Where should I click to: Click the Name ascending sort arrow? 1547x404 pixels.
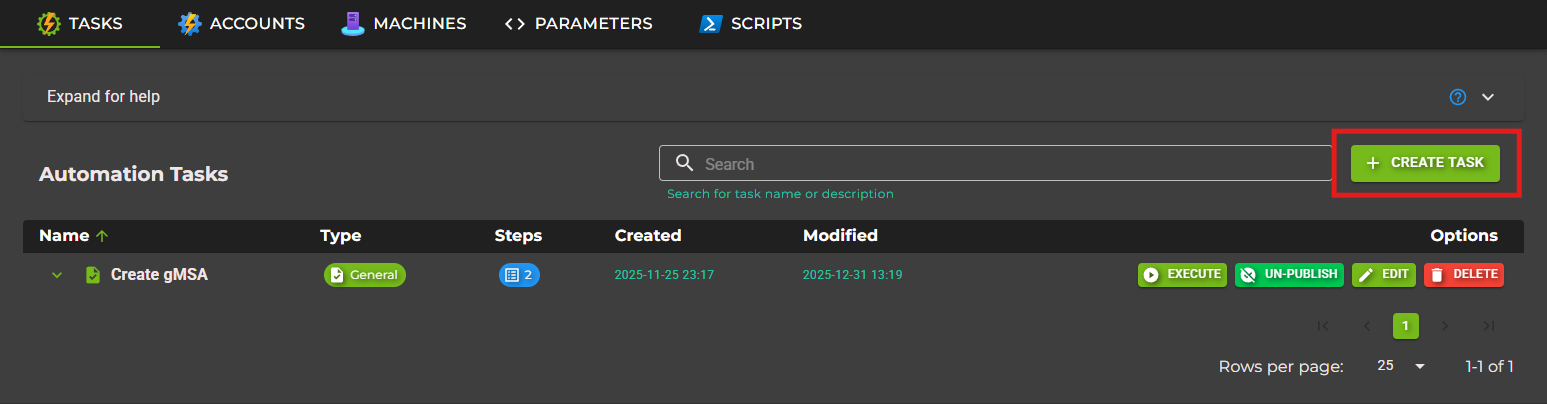(102, 236)
